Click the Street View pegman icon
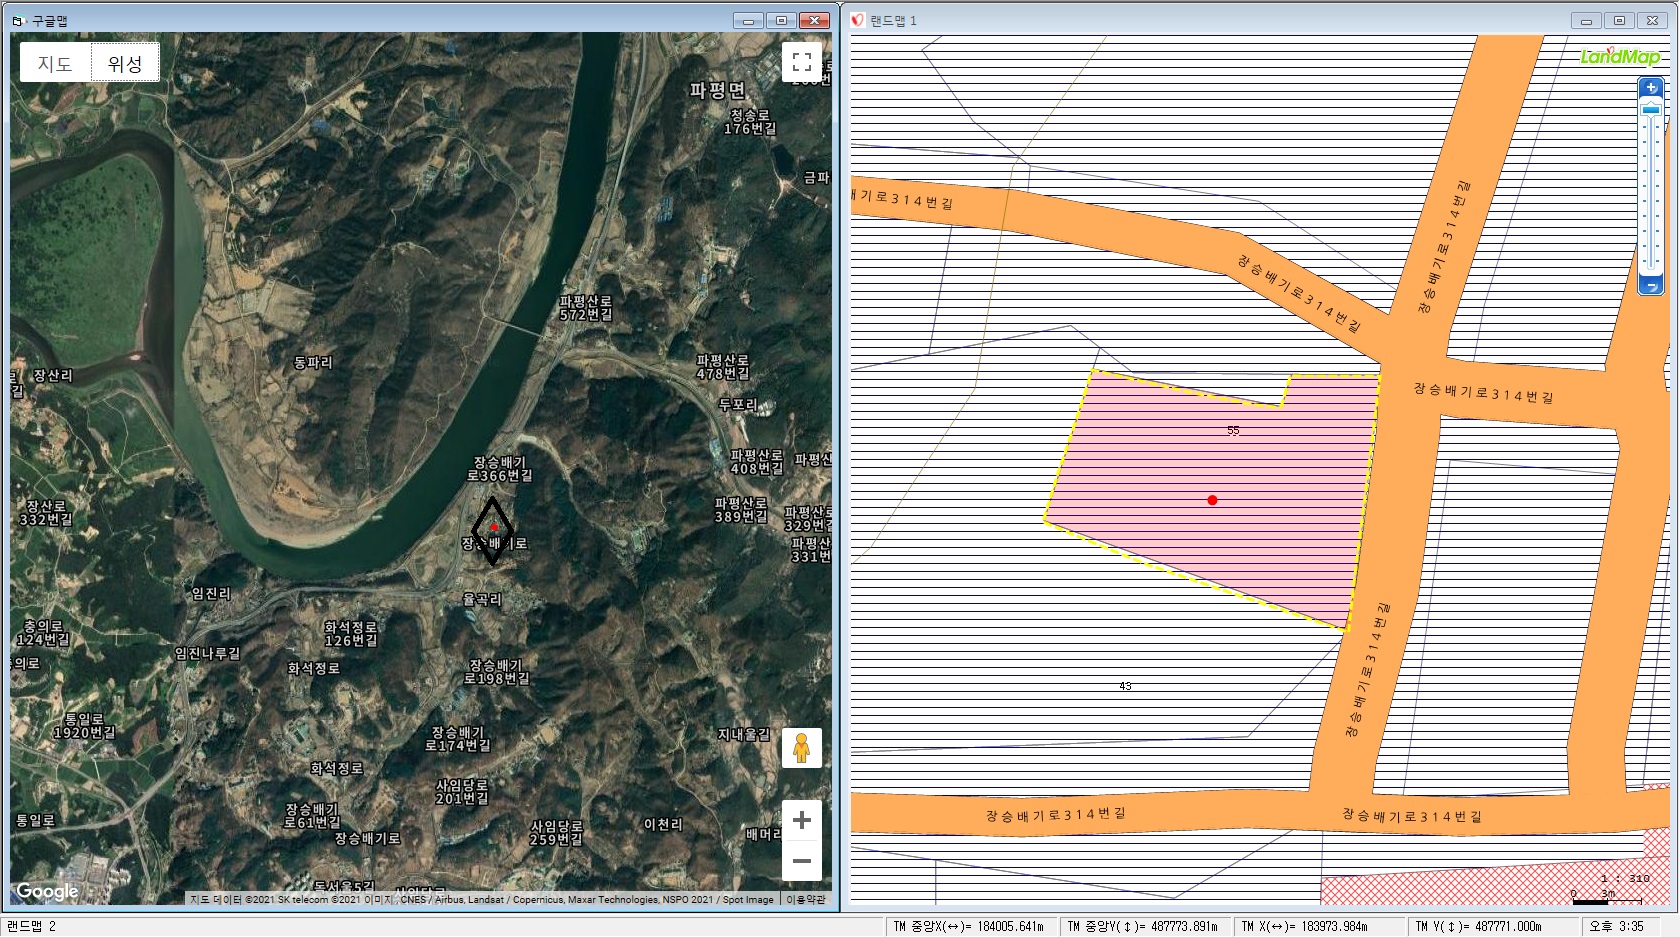Image resolution: width=1680 pixels, height=937 pixels. pyautogui.click(x=801, y=747)
